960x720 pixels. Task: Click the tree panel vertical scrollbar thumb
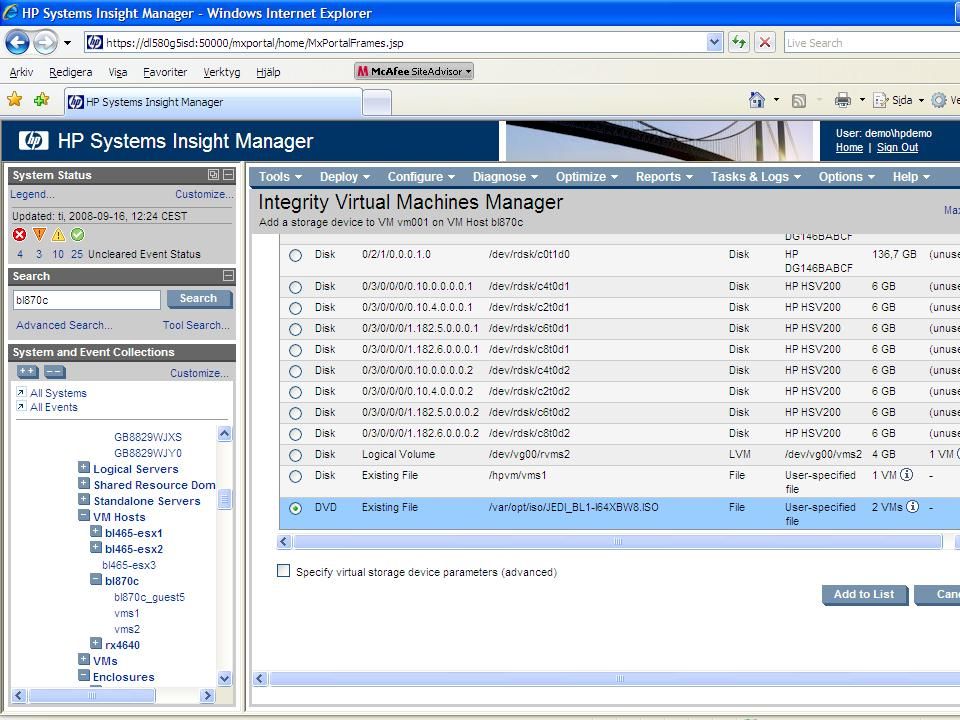pos(225,499)
